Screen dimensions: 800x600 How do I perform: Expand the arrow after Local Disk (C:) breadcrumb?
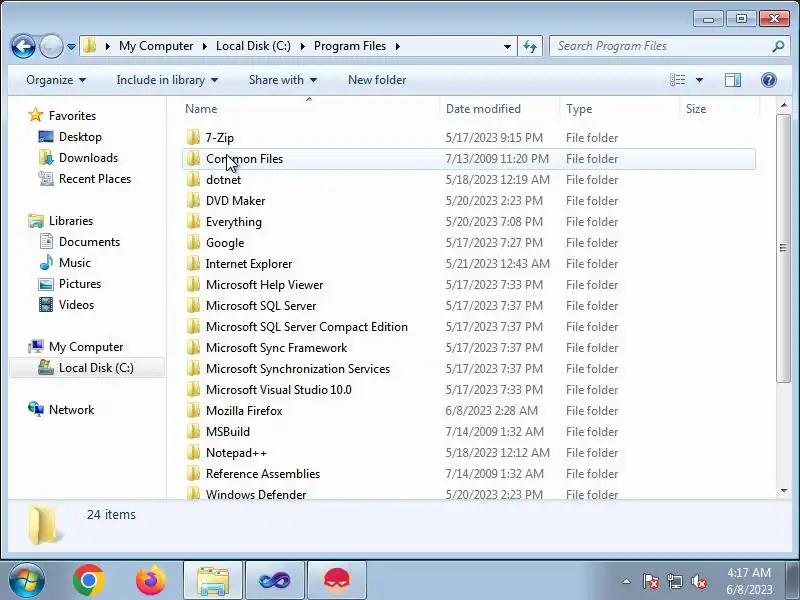pyautogui.click(x=303, y=46)
